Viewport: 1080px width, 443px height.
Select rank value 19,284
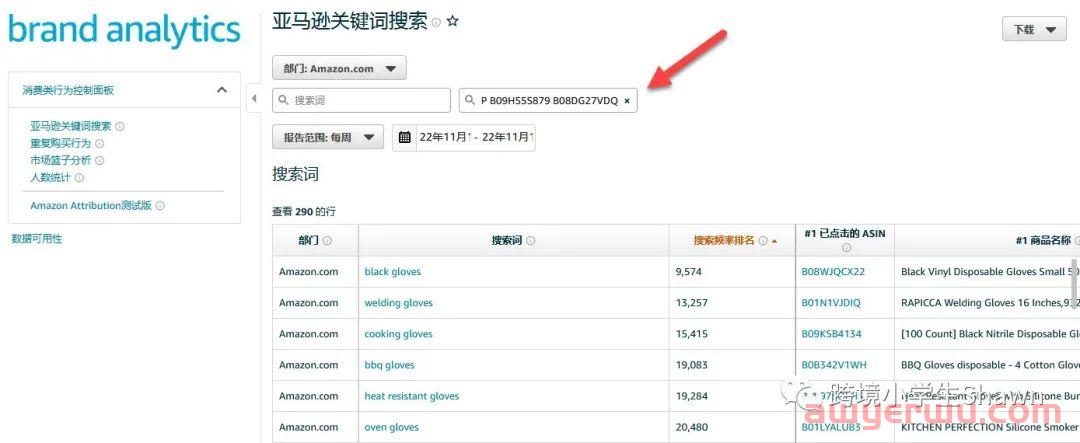point(692,396)
